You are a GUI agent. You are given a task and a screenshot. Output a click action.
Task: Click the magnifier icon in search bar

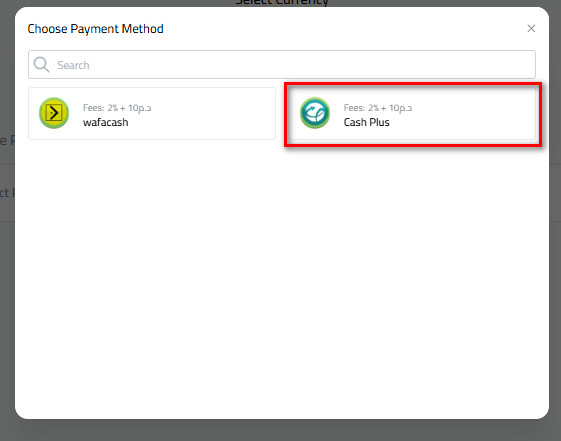[41, 65]
